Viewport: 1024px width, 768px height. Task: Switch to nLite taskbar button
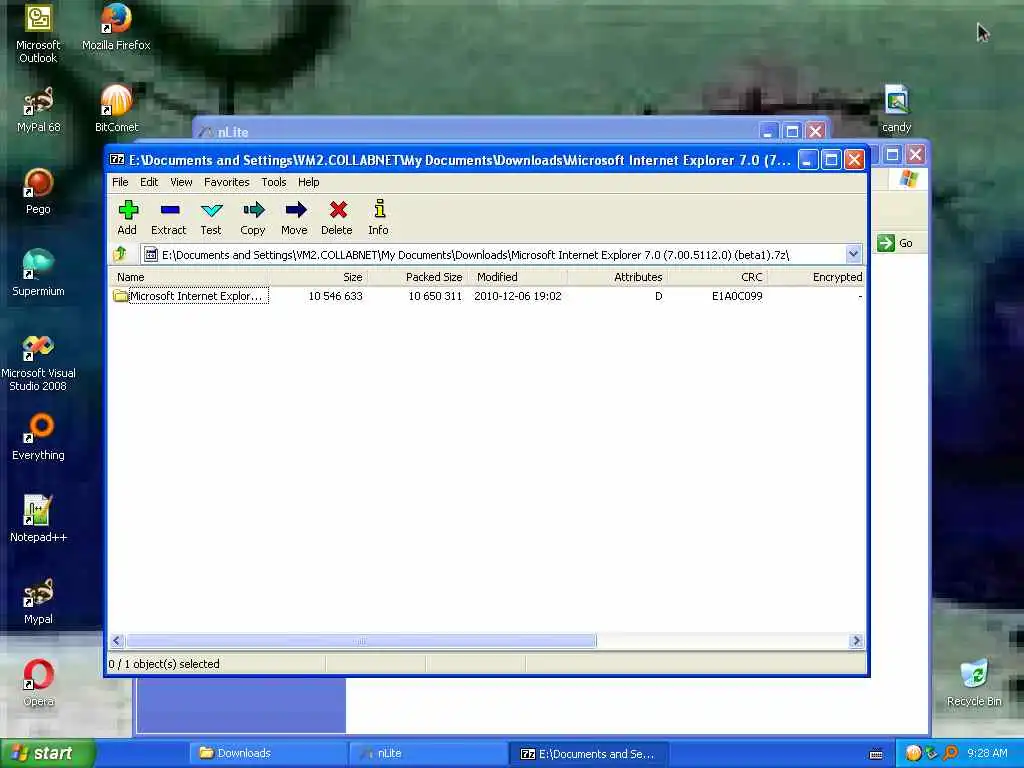coord(428,754)
